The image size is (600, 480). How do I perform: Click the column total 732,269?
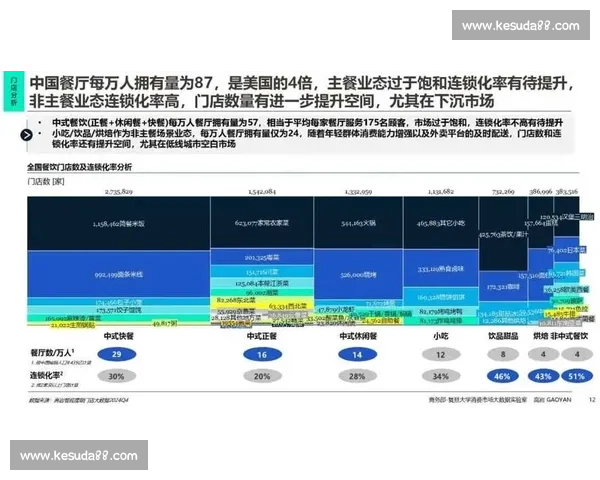503,191
